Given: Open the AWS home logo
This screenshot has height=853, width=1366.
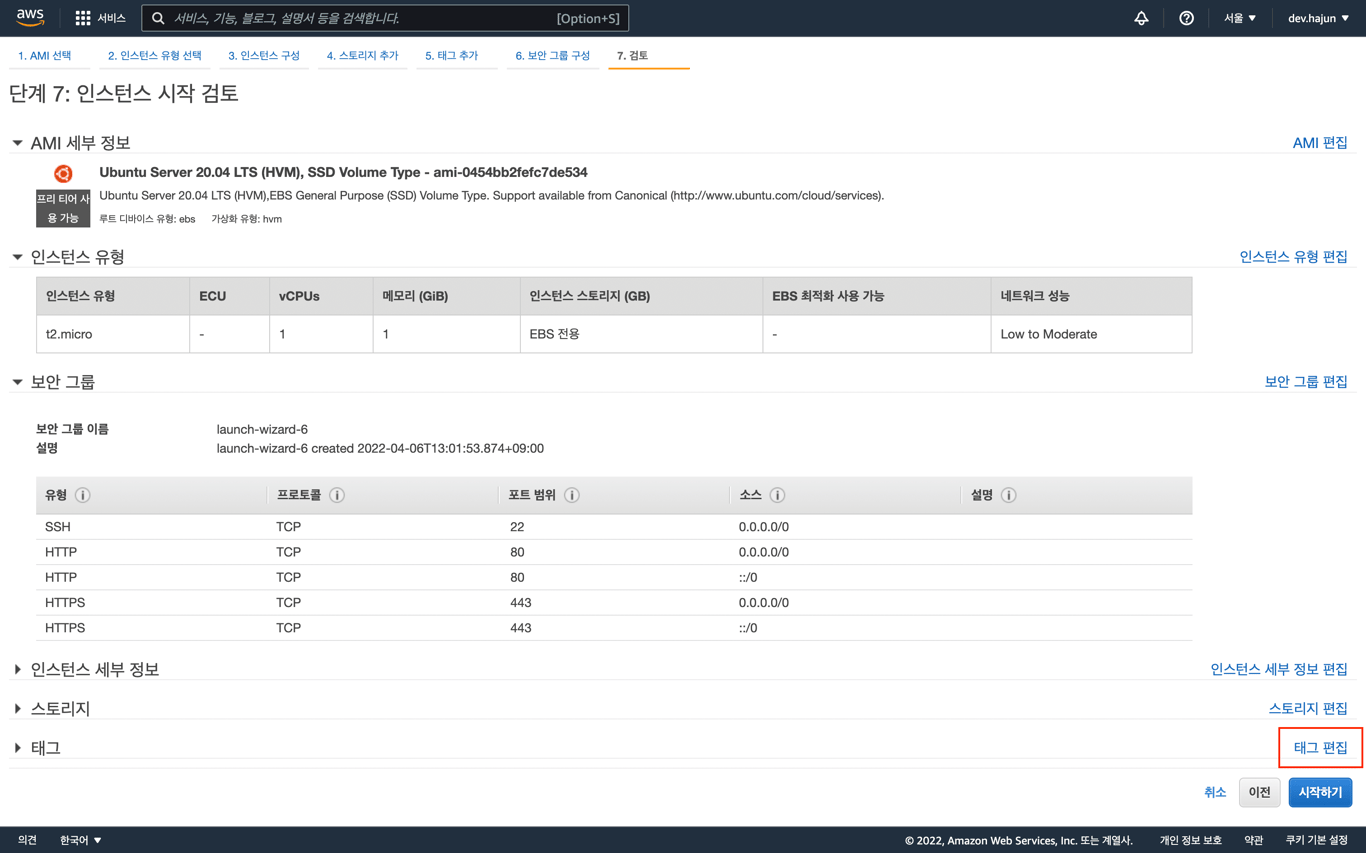Looking at the screenshot, I should tap(30, 17).
